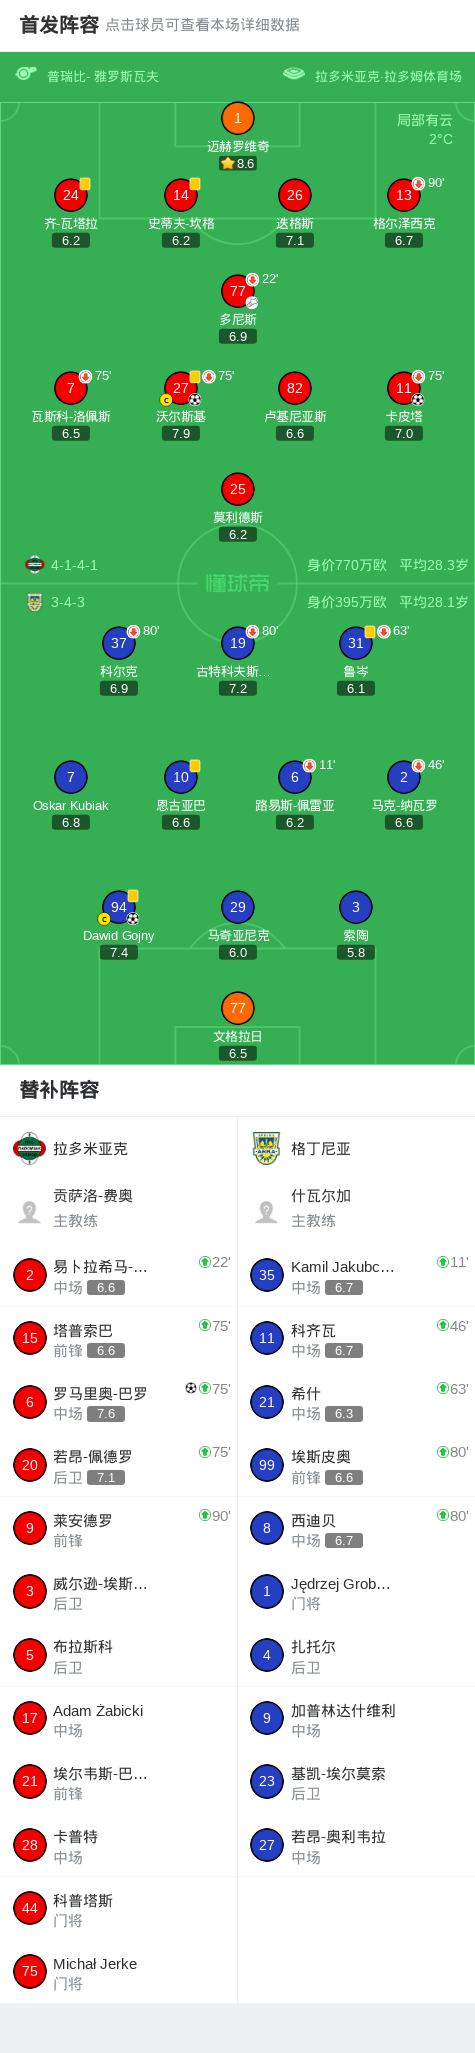The image size is (475, 2053).
Task: Tap goalkeeper number 1 orange jersey icon
Action: tap(237, 118)
